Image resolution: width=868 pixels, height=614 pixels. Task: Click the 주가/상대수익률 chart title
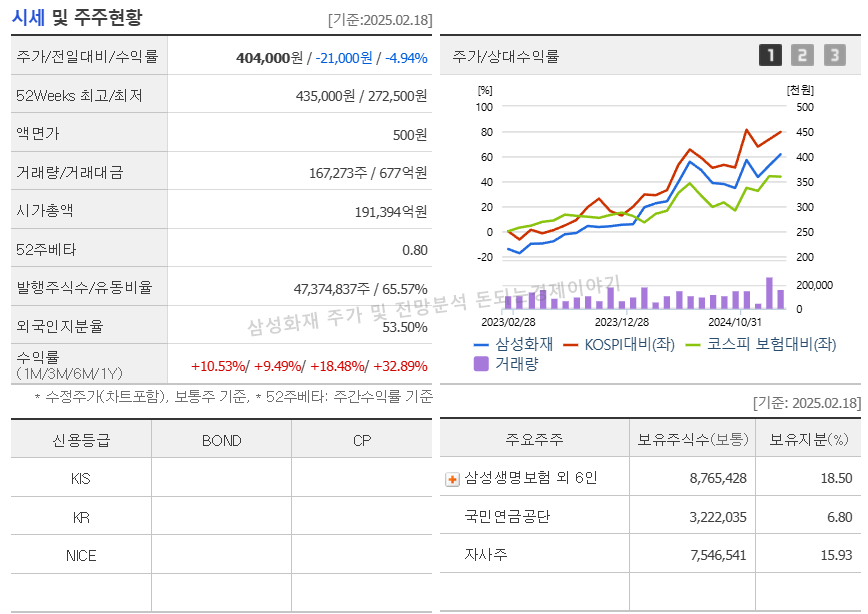click(505, 55)
